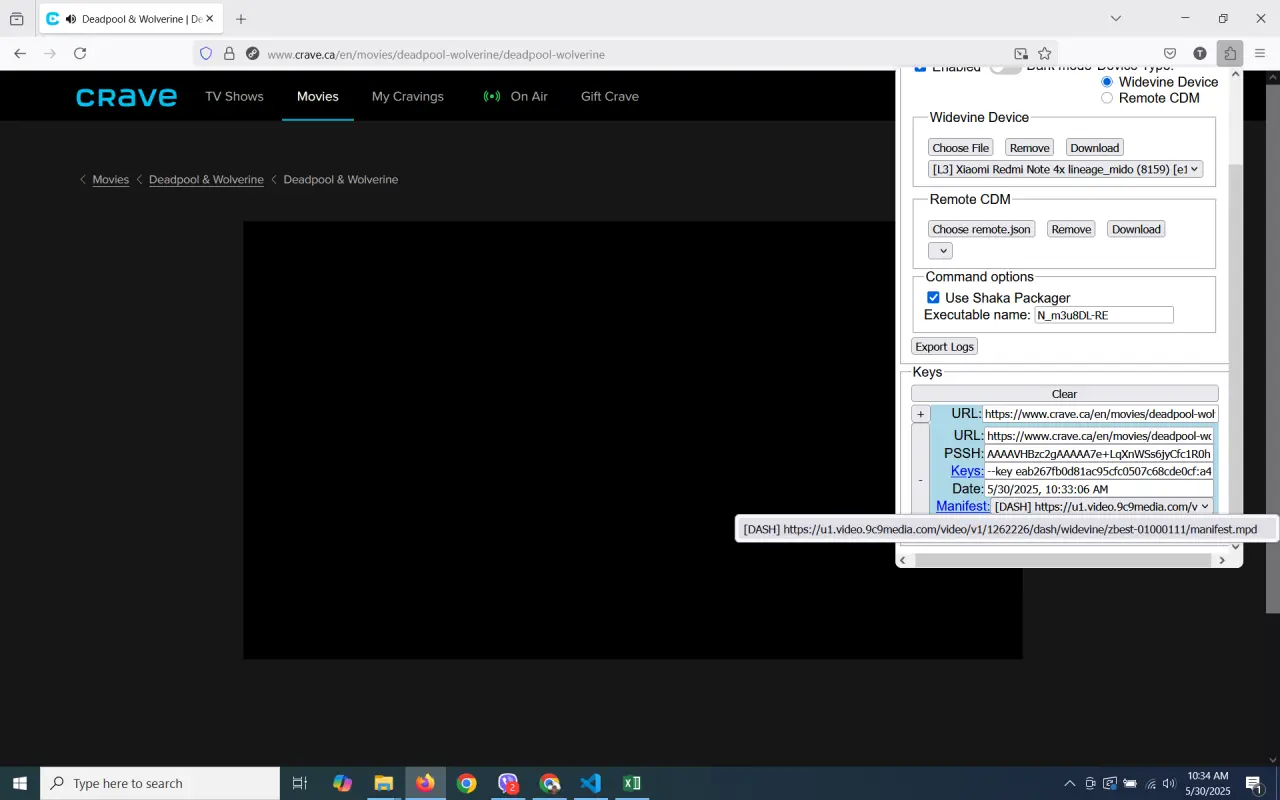
Task: Click the Crave logo
Action: (126, 97)
